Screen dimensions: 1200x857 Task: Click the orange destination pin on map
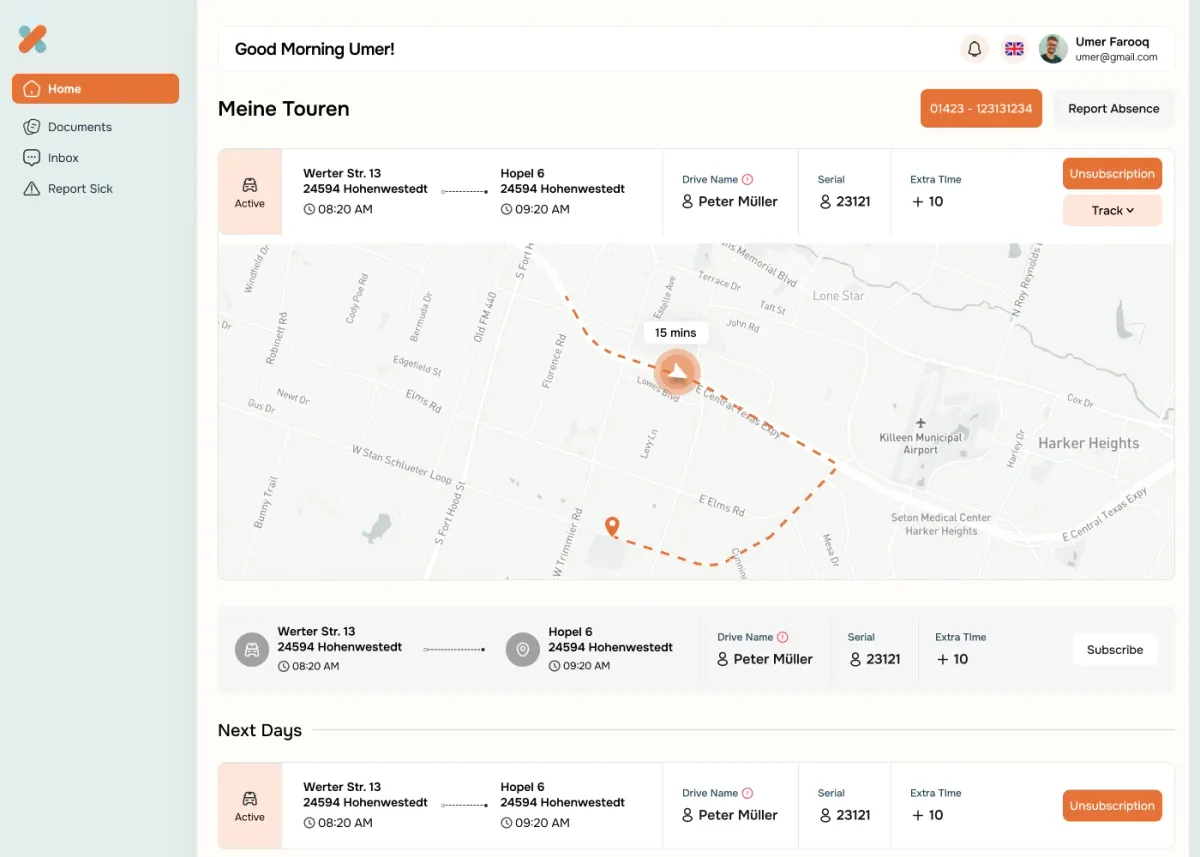pos(612,525)
